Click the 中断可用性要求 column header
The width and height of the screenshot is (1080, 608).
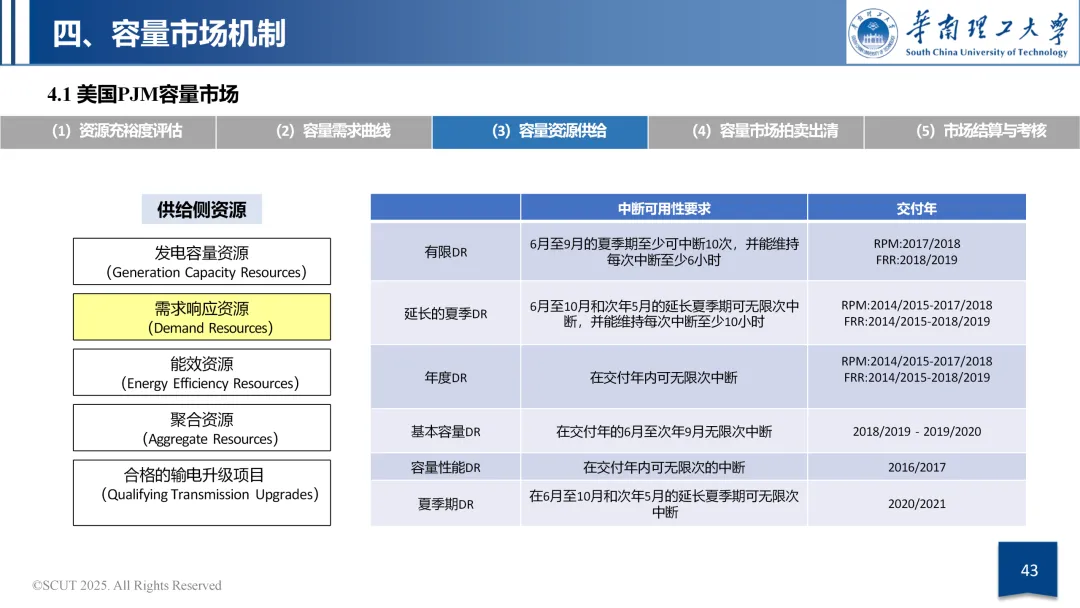[x=664, y=208]
